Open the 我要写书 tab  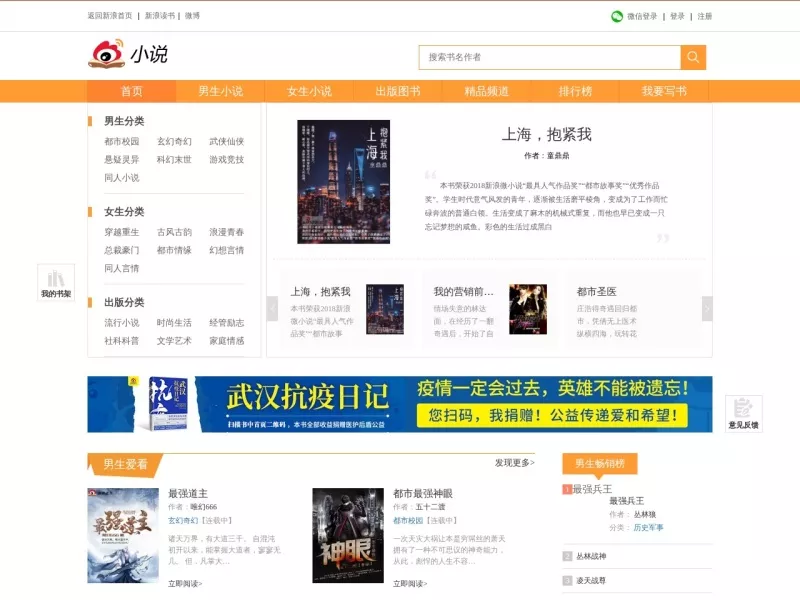point(664,91)
